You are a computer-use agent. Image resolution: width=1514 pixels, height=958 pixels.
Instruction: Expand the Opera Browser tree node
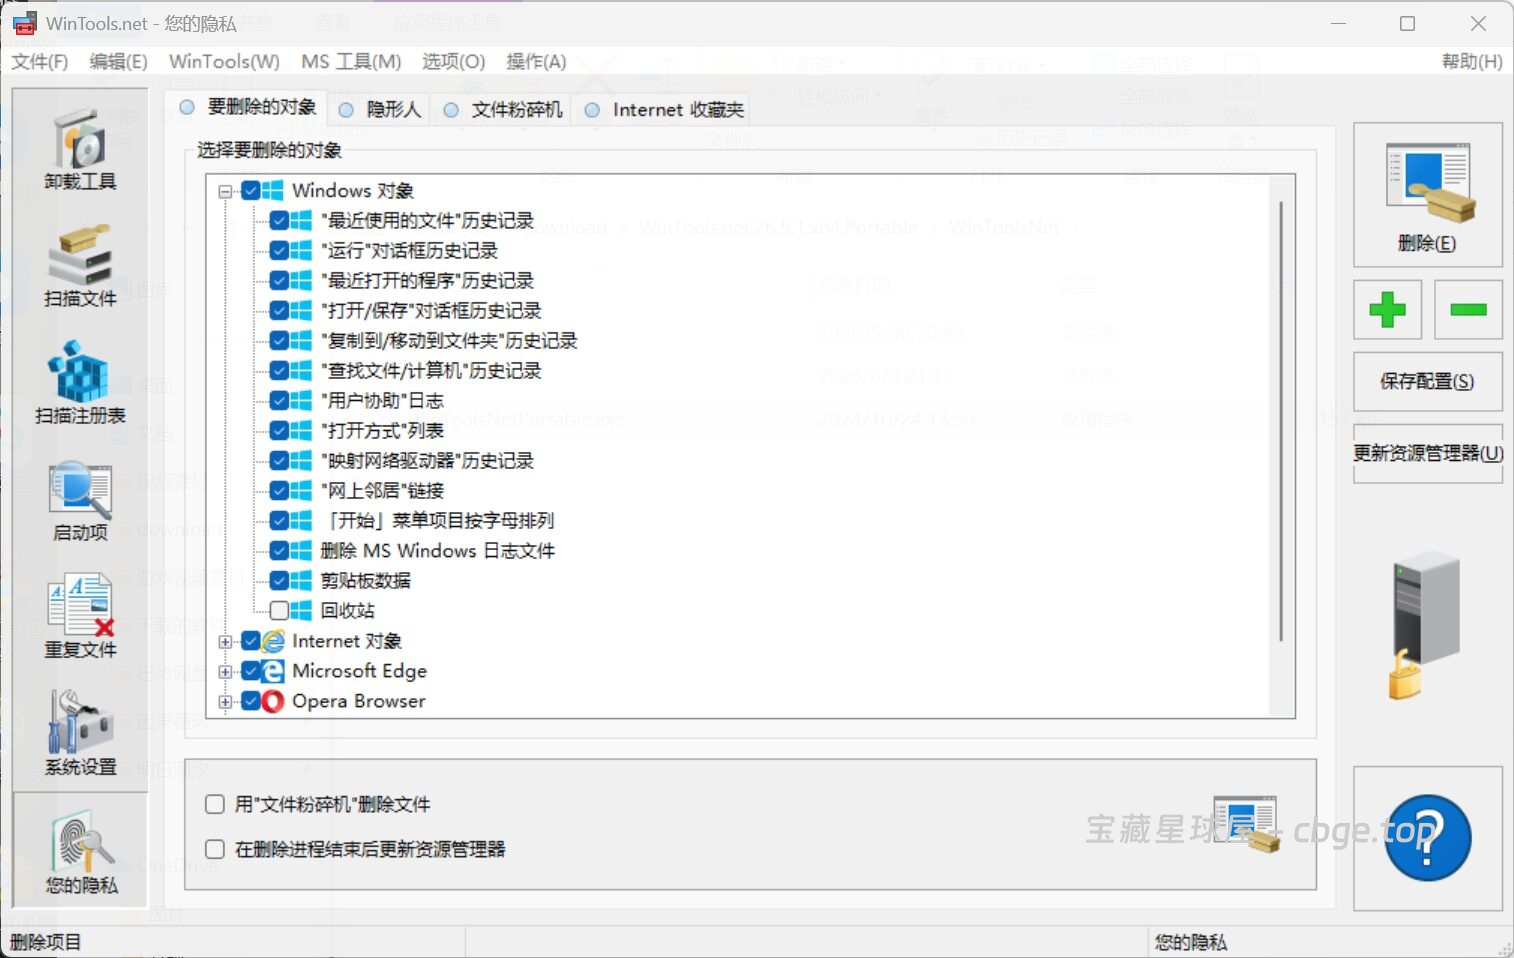point(225,702)
